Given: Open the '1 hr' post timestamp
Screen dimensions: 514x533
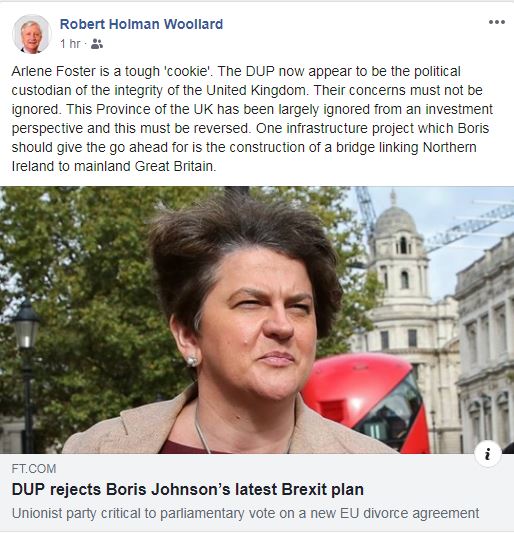Looking at the screenshot, I should (x=70, y=44).
